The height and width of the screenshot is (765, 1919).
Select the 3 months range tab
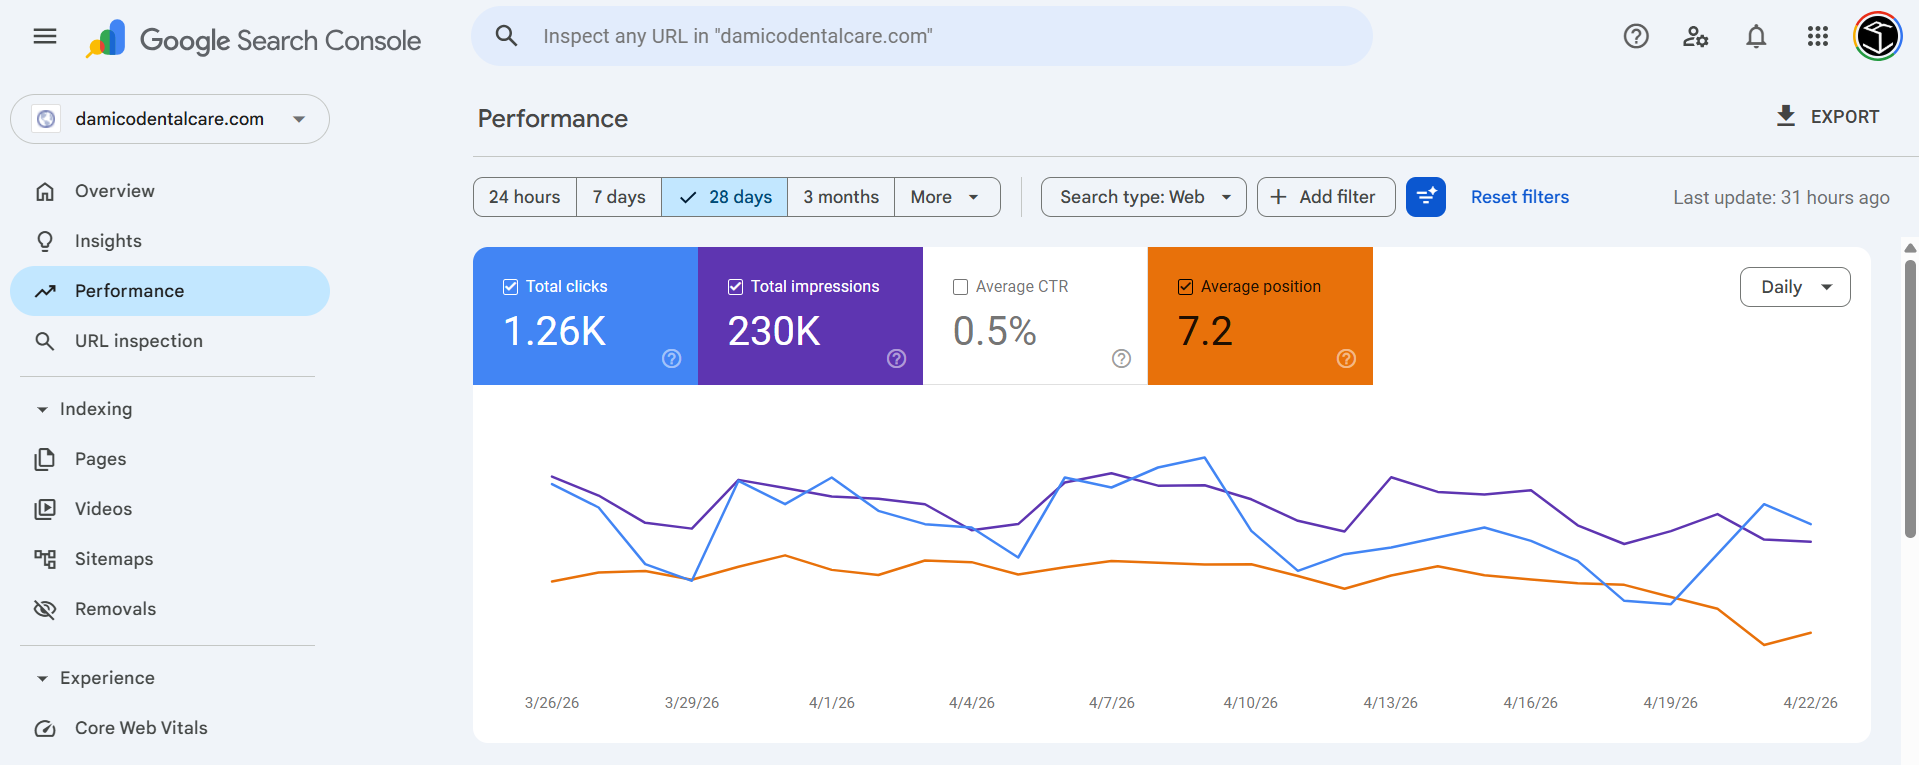841,197
